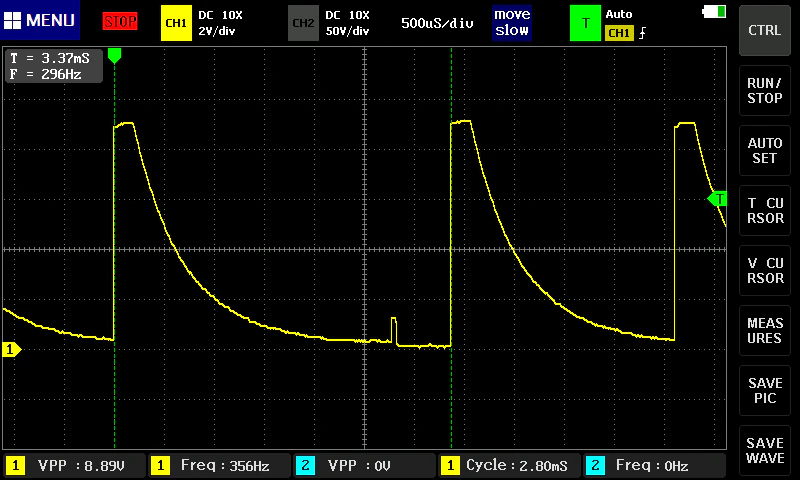Enable the grey CH2 channel box
This screenshot has height=480, width=800.
[303, 23]
